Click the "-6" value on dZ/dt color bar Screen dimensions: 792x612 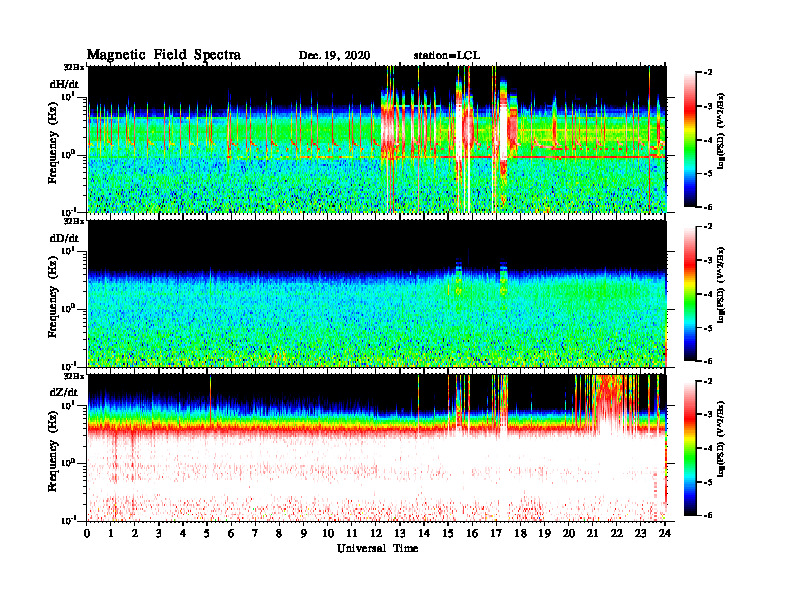pyautogui.click(x=707, y=515)
